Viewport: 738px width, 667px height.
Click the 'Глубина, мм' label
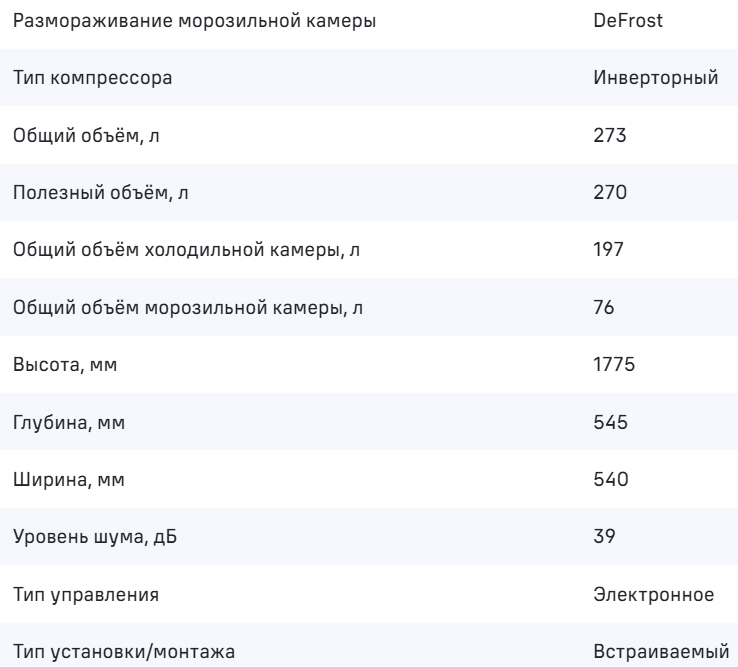click(70, 423)
